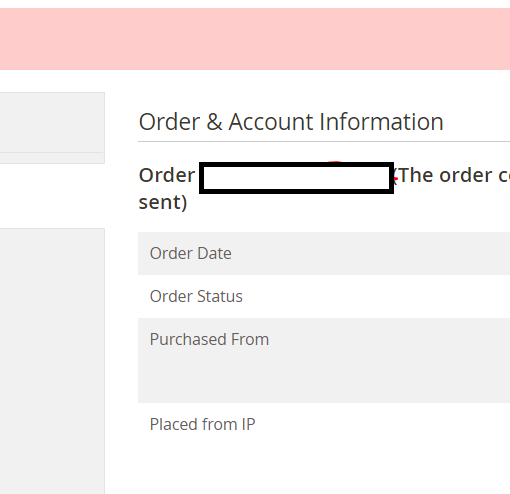
Task: Click the lower gray sidebar panel
Action: pos(52,361)
